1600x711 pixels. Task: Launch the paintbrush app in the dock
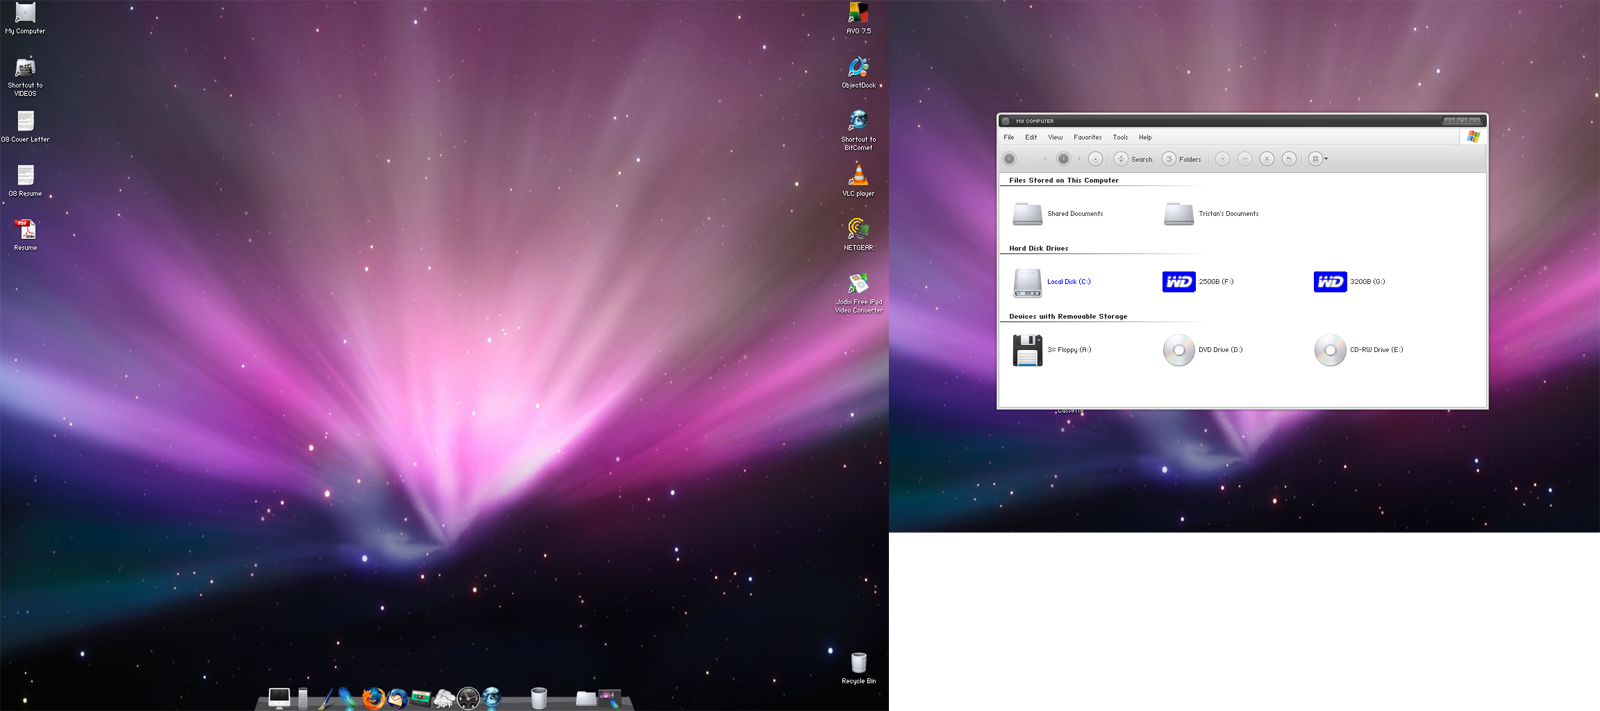tap(326, 698)
